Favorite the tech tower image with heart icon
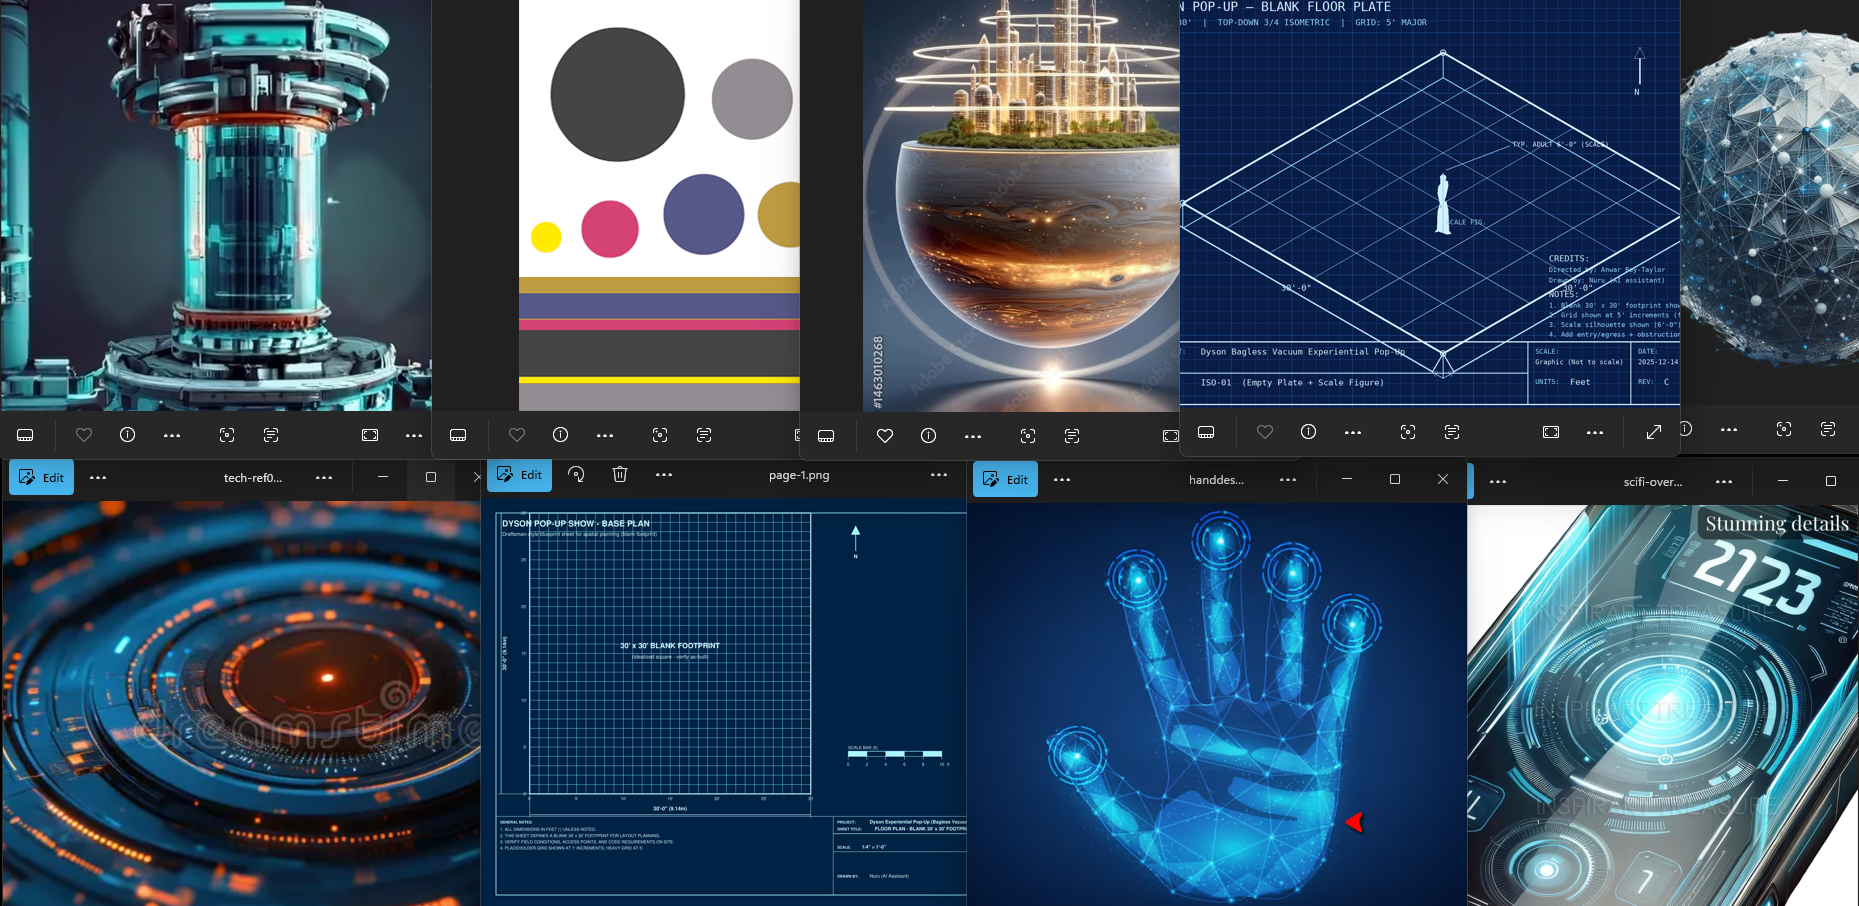1859x906 pixels. click(84, 435)
